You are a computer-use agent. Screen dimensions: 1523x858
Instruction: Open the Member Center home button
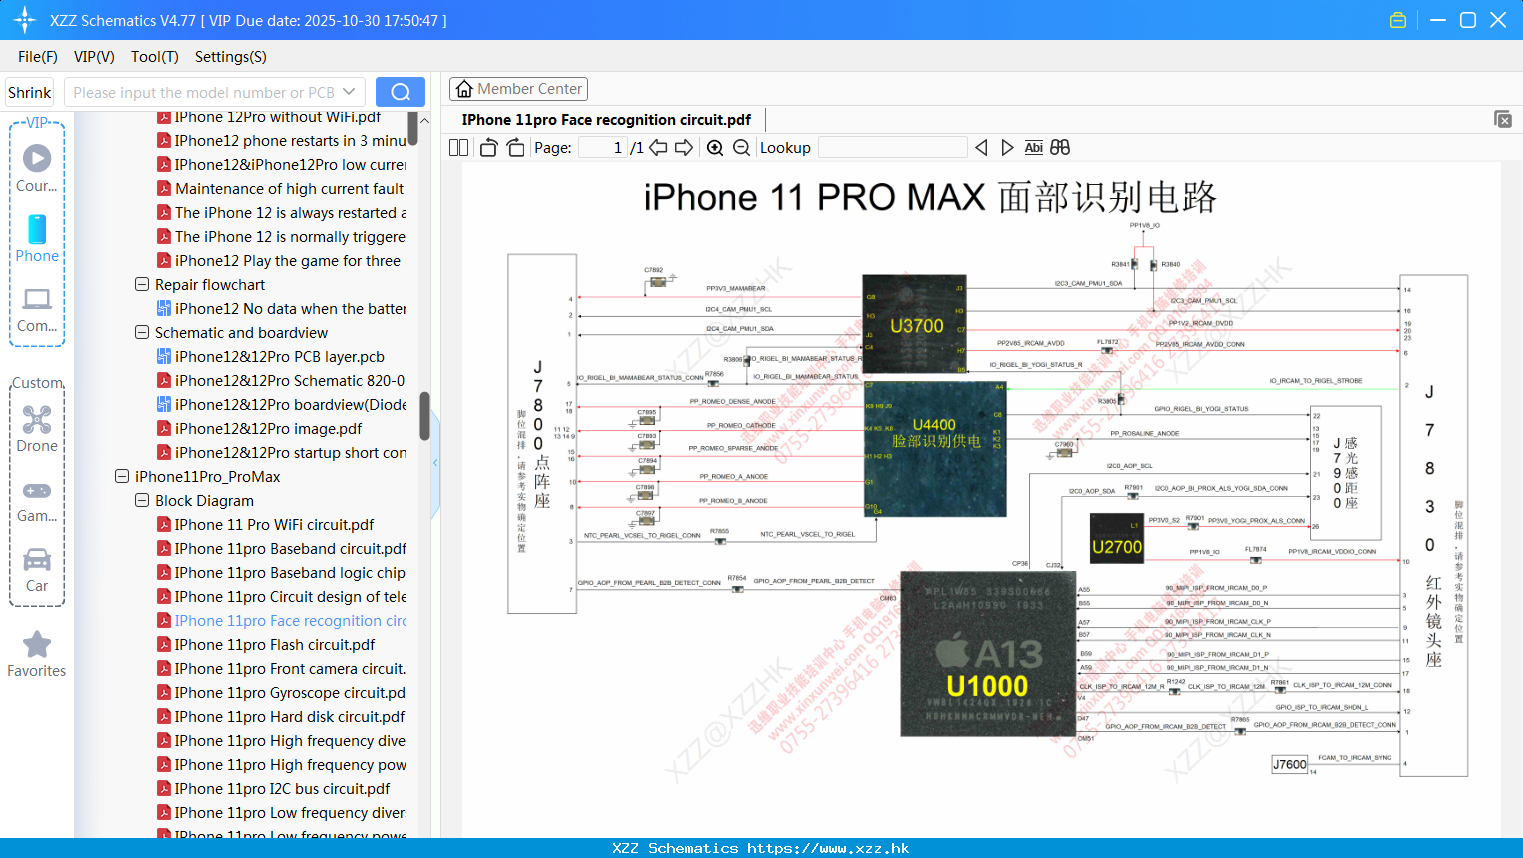point(518,89)
